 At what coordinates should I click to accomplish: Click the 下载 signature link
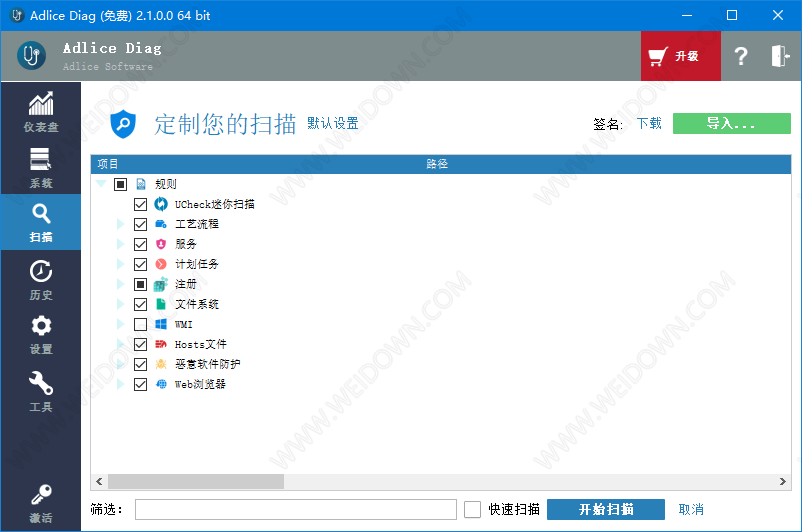(x=649, y=123)
